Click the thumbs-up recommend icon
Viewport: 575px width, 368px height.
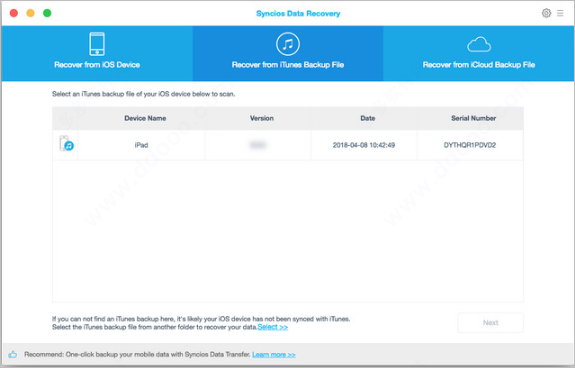[13, 354]
